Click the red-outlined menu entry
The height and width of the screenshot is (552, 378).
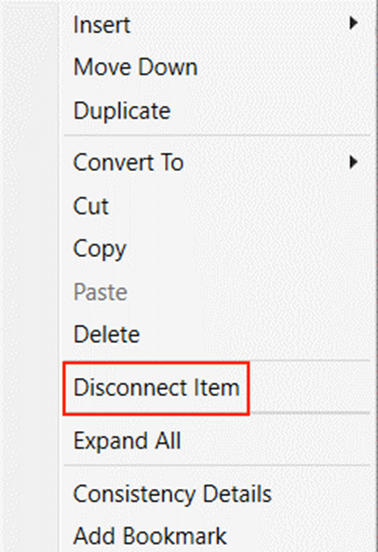click(156, 388)
